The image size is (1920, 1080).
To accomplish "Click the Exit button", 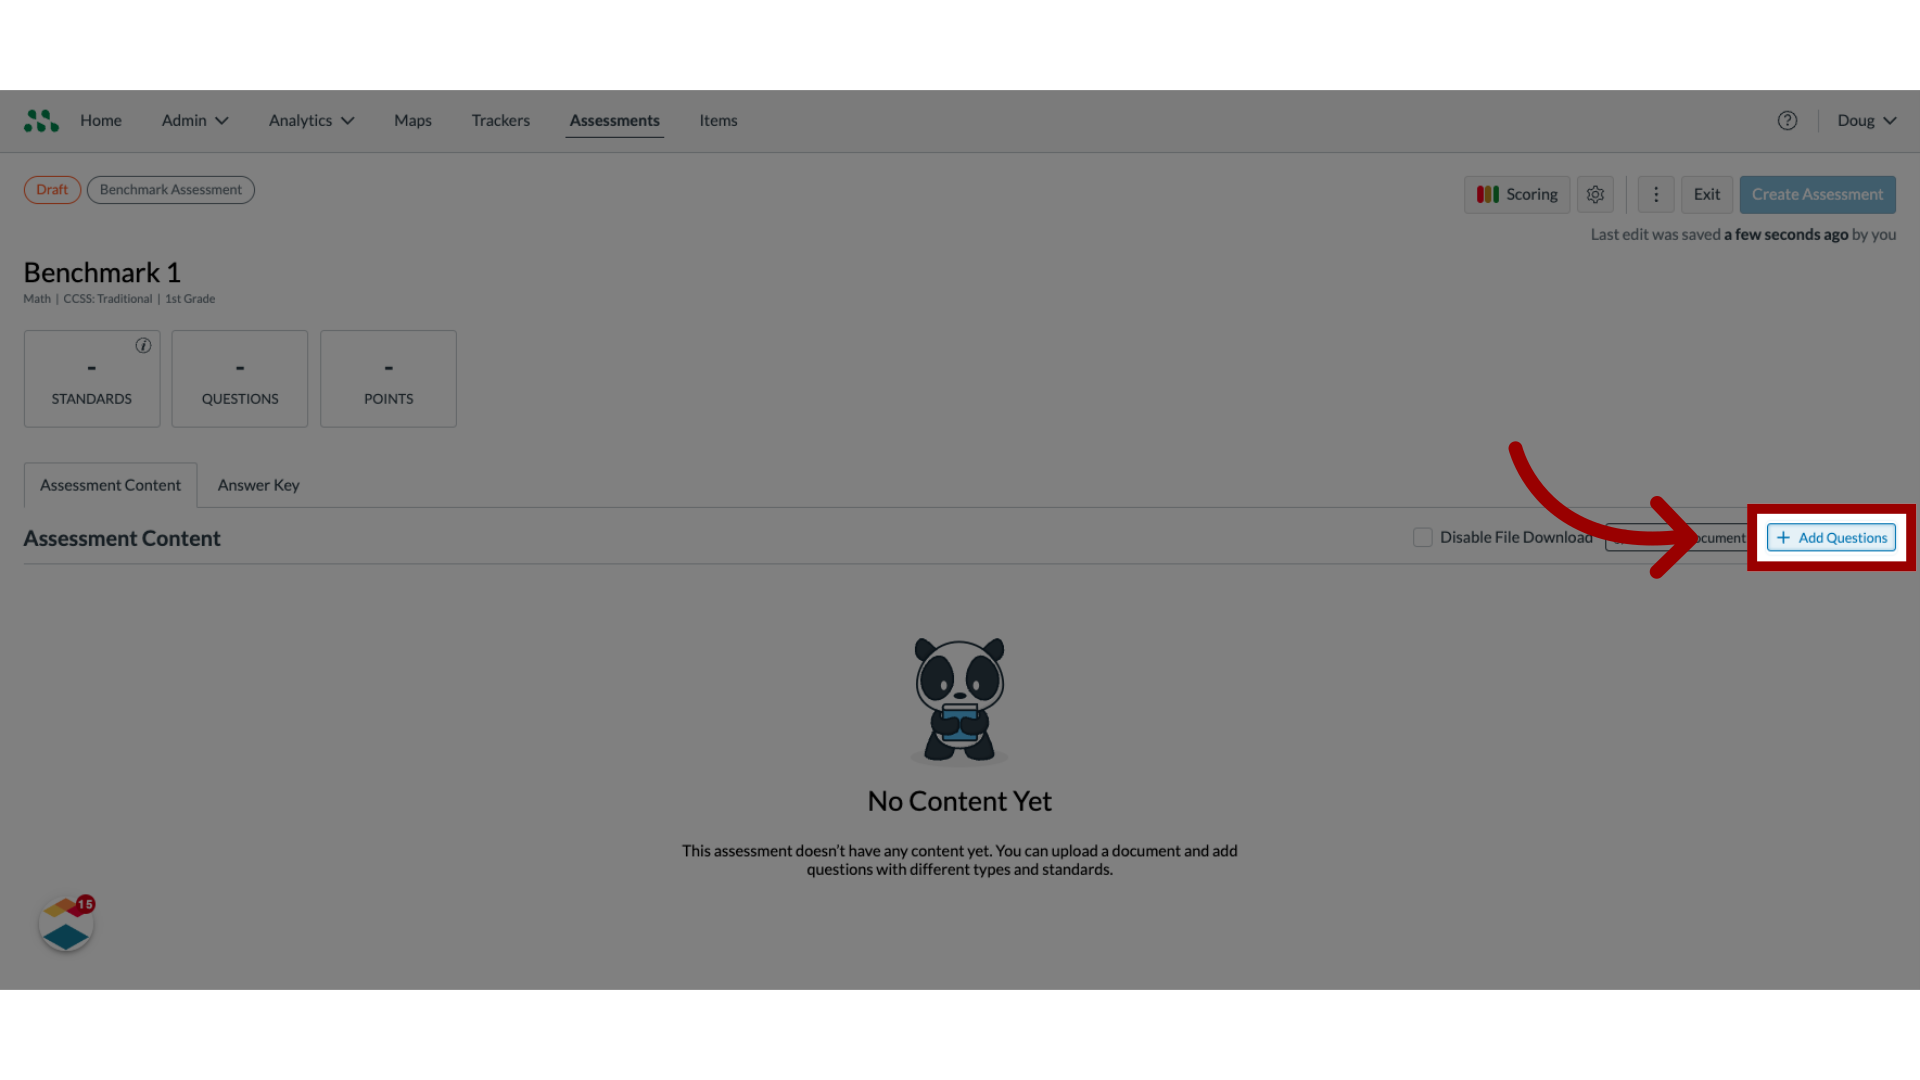I will point(1706,194).
